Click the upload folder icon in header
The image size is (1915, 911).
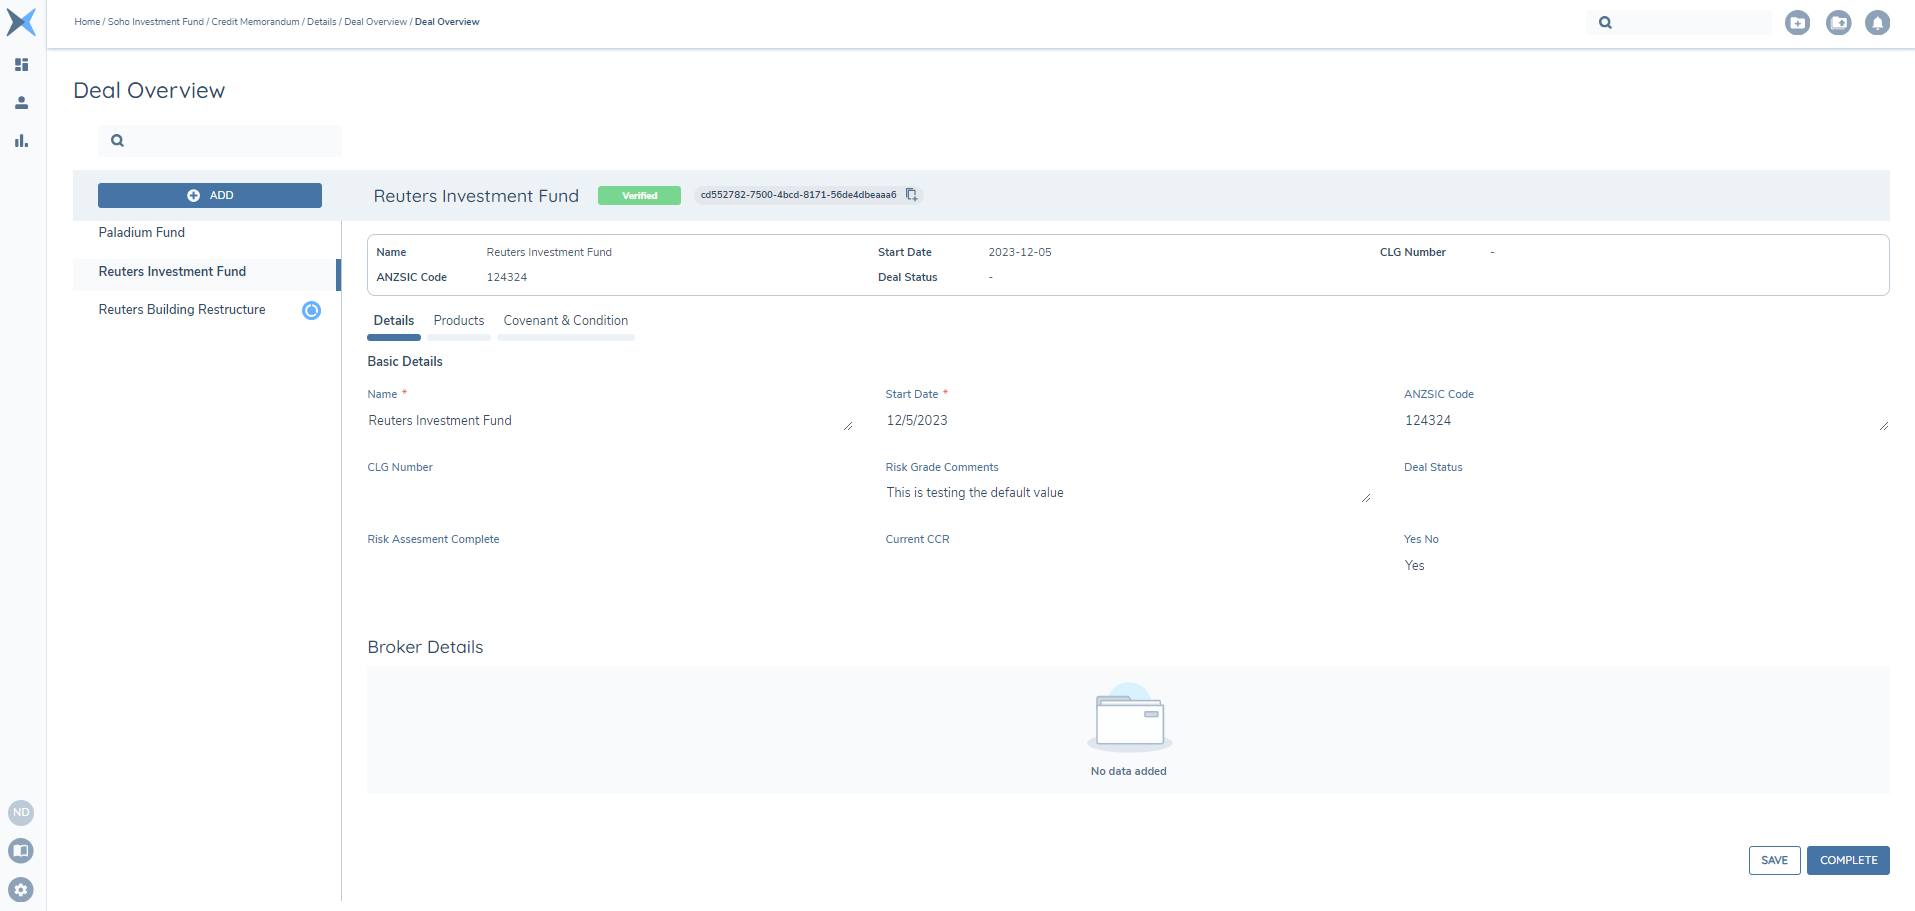coord(1838,22)
